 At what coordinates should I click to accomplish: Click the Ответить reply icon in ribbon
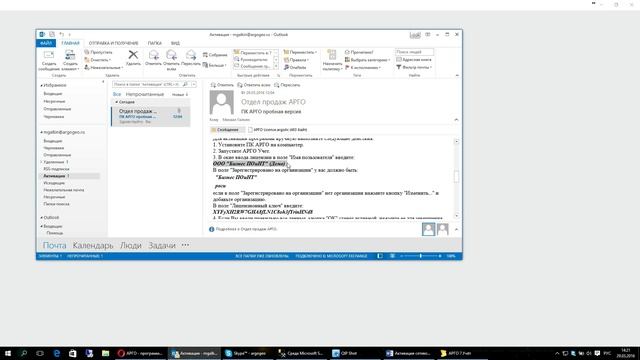coord(153,55)
